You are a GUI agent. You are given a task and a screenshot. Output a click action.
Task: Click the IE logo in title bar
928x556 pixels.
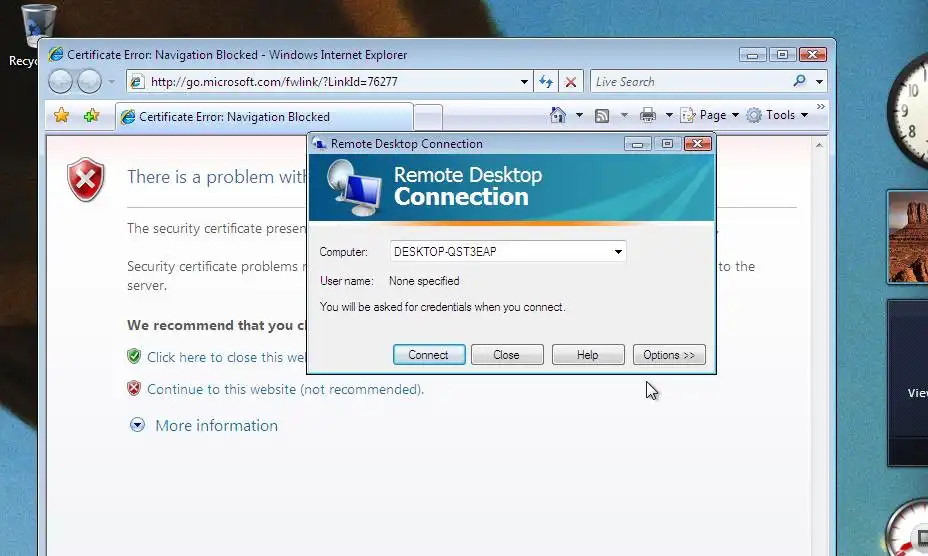click(56, 54)
